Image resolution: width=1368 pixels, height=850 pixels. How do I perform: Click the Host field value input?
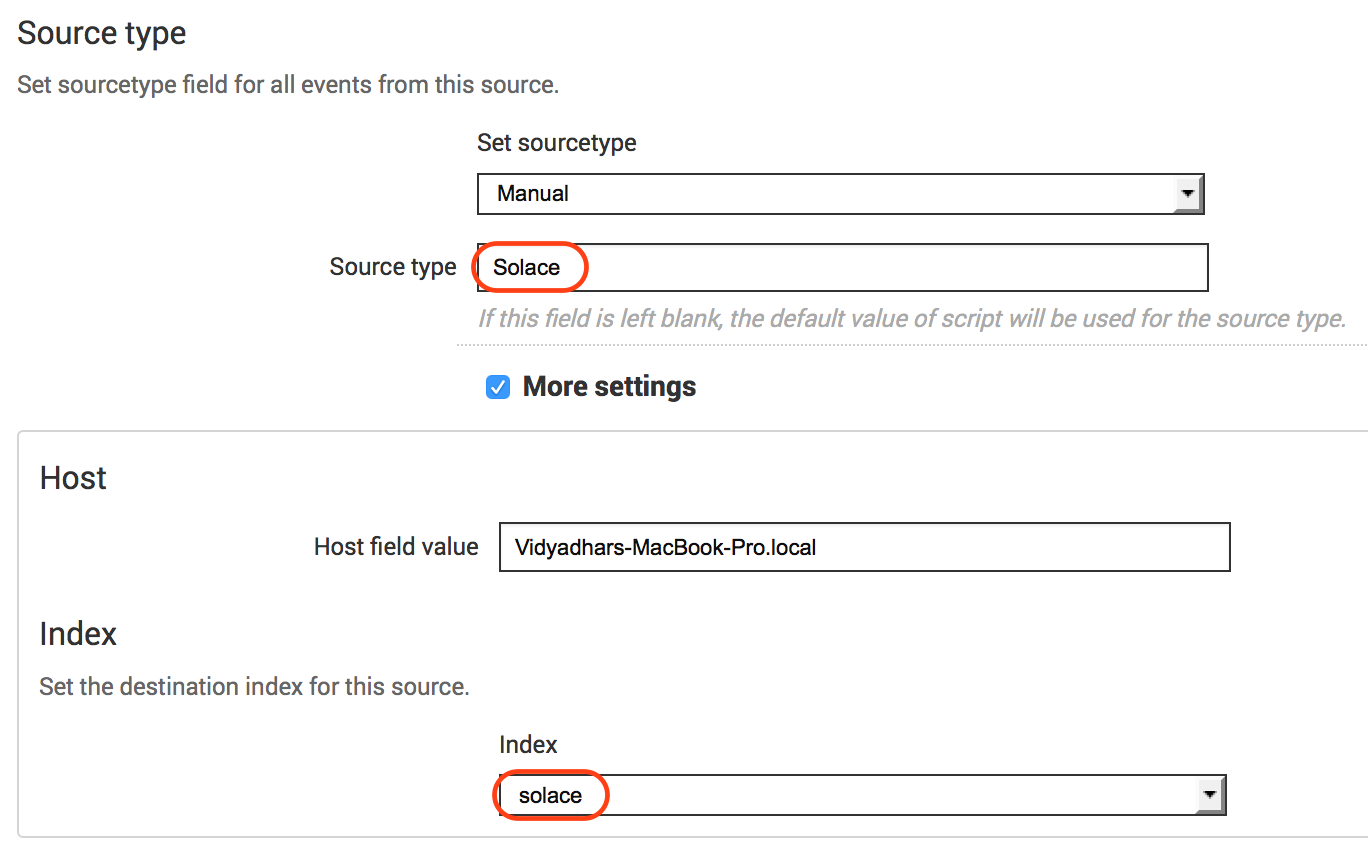coord(864,547)
